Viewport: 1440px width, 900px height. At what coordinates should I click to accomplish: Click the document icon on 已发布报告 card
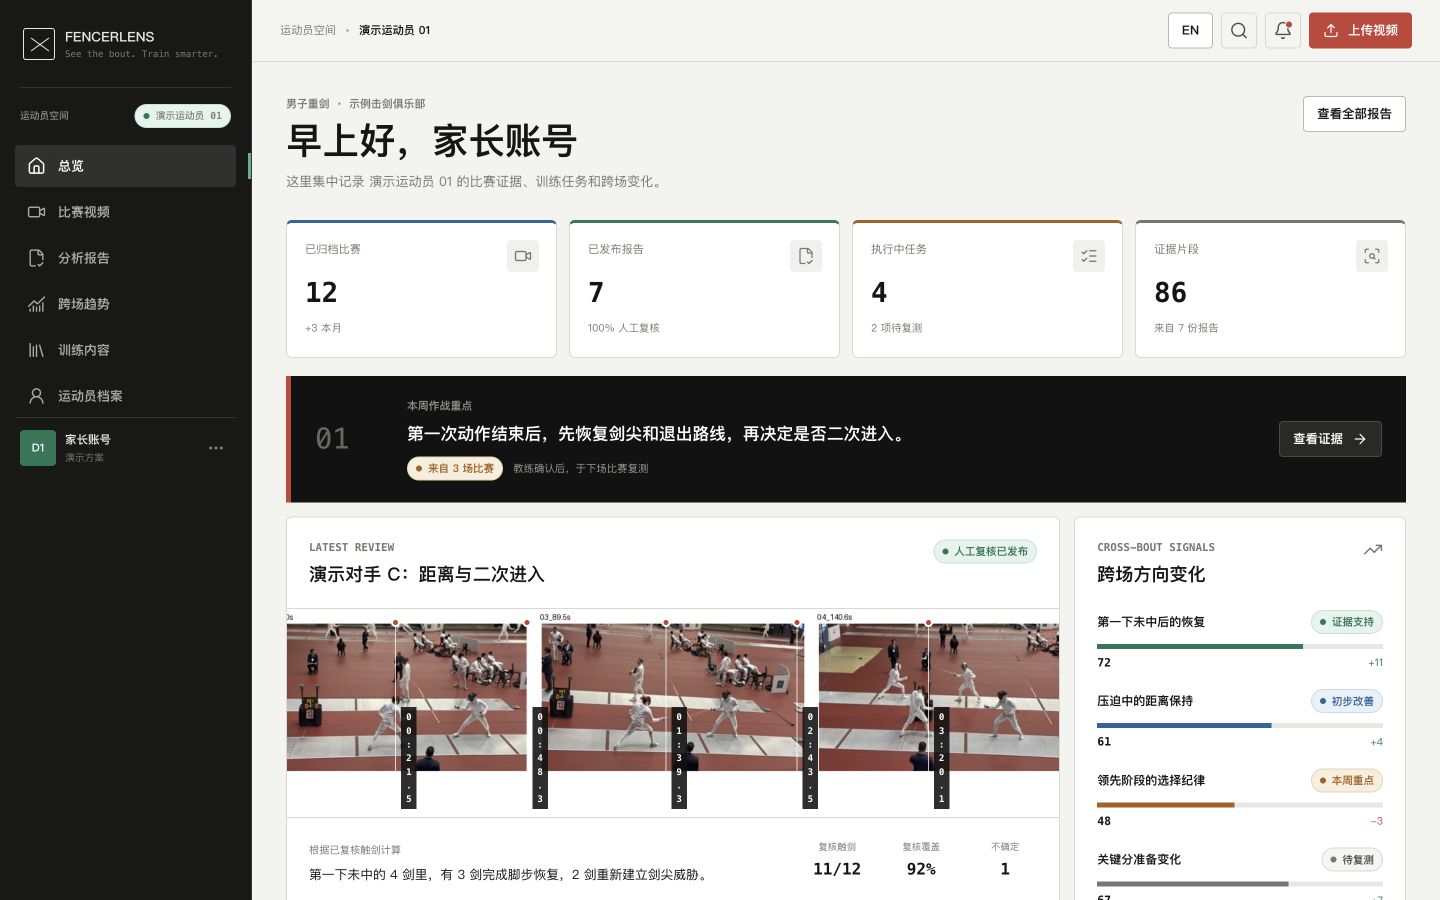coord(806,256)
